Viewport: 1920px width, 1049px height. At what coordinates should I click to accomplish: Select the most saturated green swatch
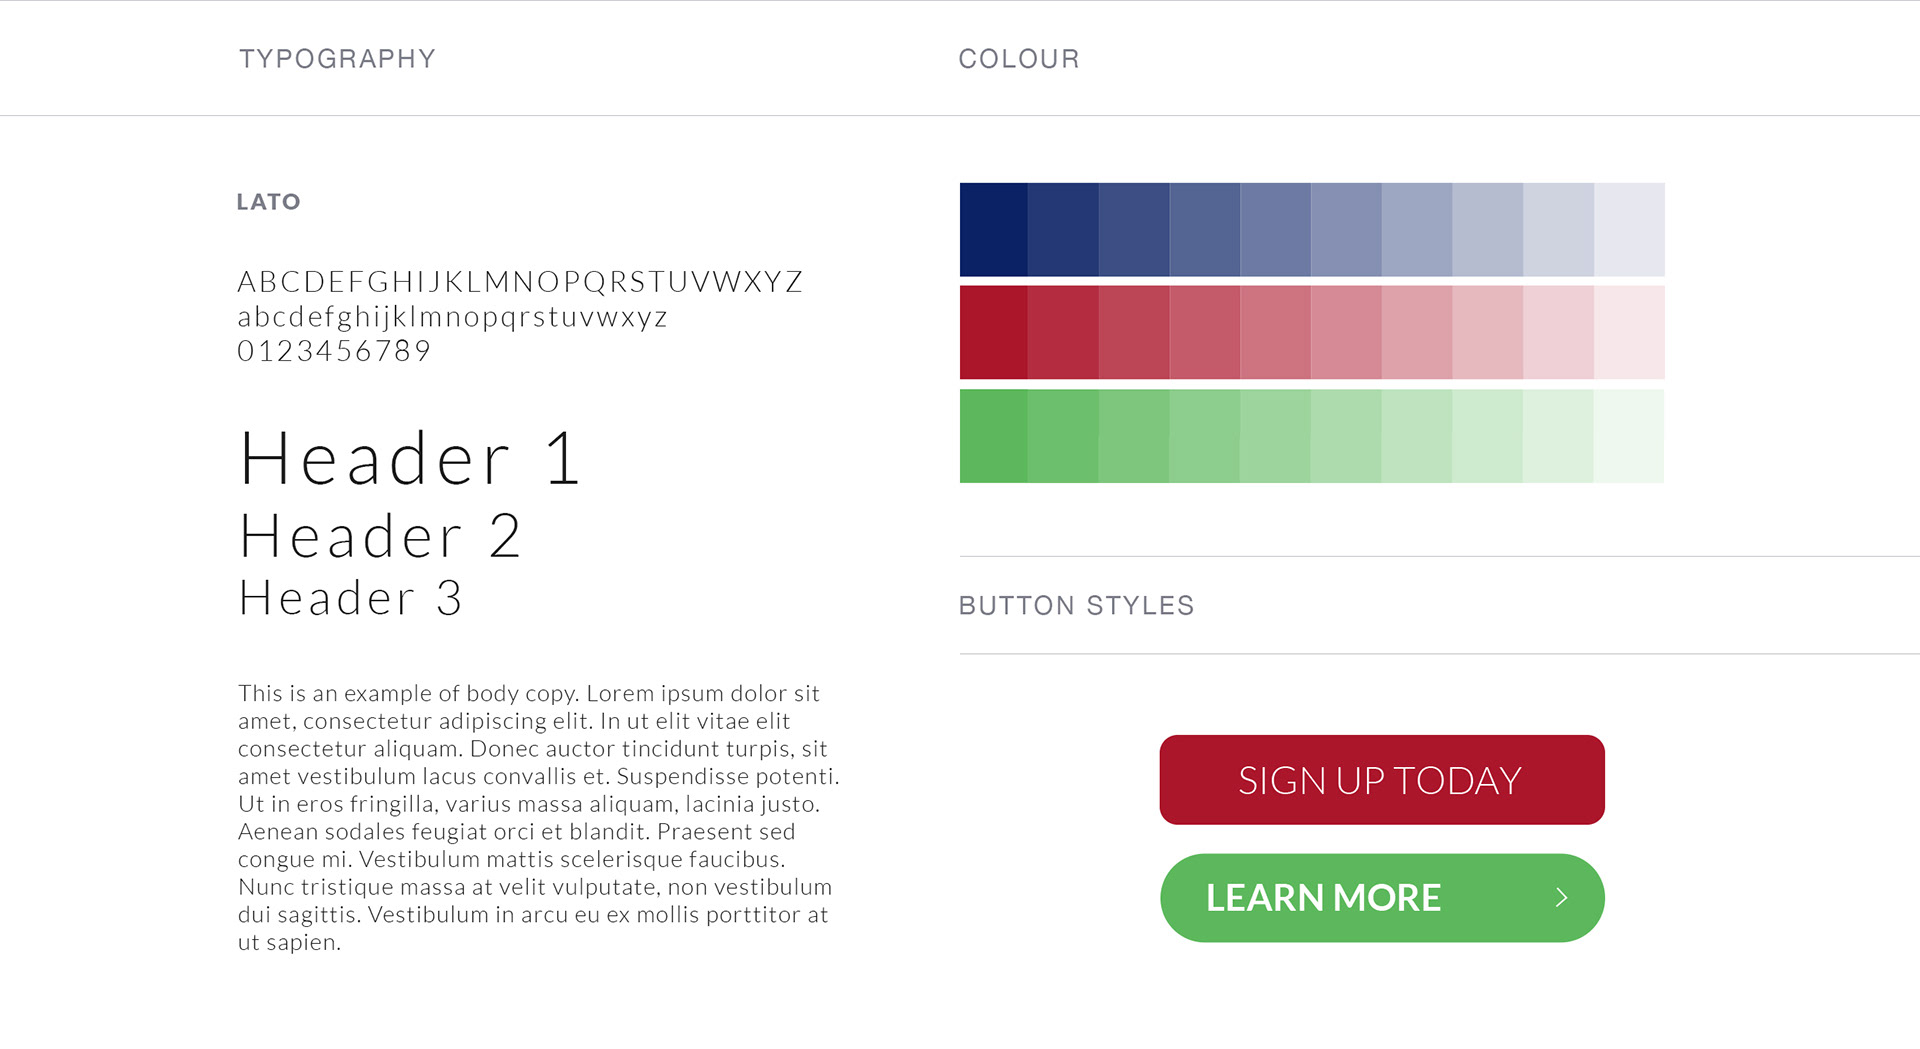(994, 436)
